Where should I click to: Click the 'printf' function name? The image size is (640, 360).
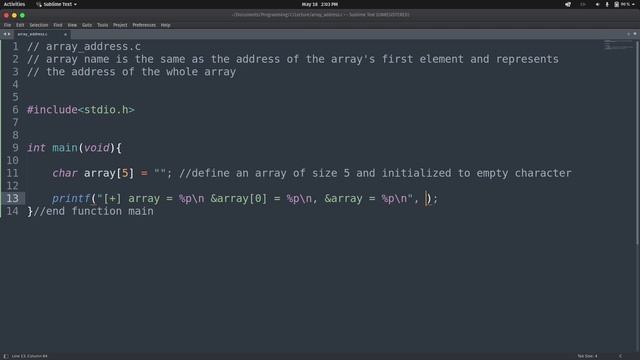(x=71, y=198)
